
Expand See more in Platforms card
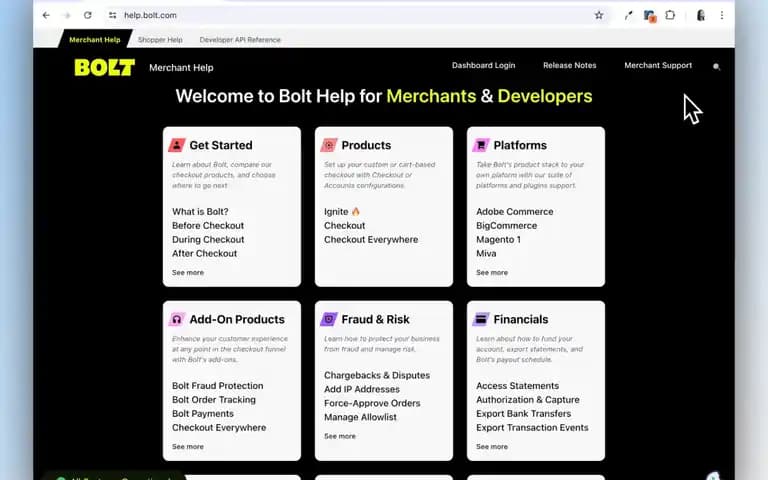pyautogui.click(x=492, y=272)
